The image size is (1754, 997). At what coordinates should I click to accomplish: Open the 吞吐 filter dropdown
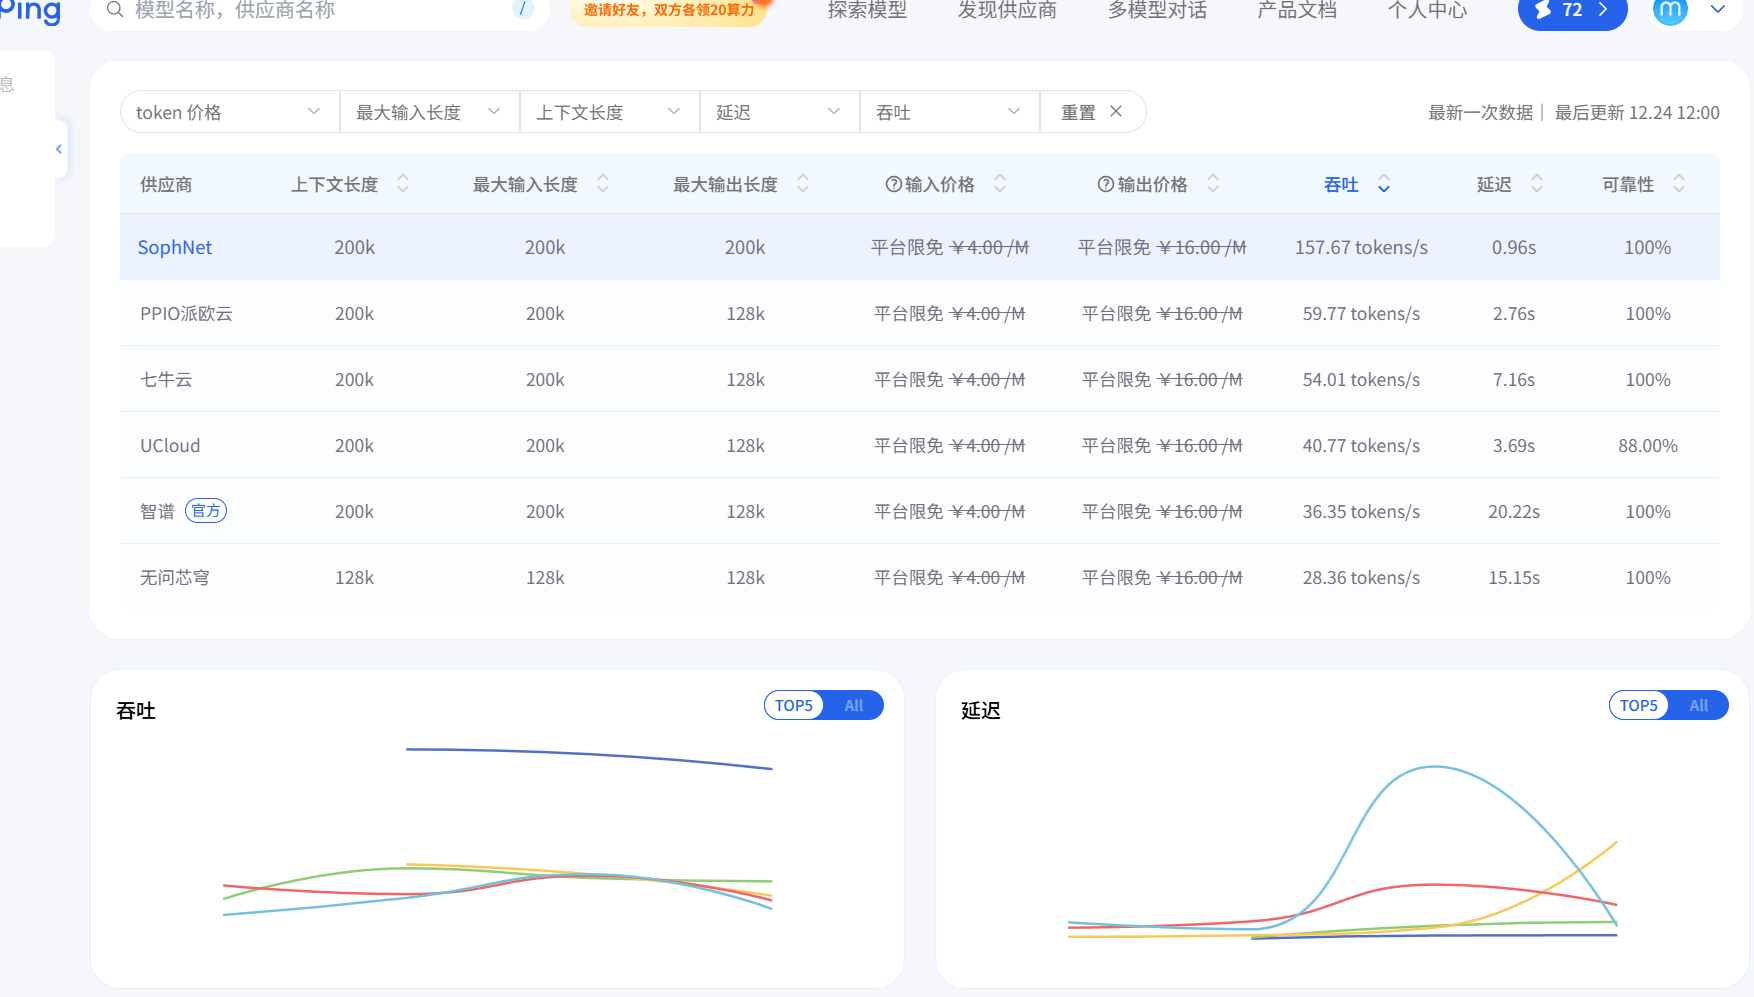click(x=950, y=112)
